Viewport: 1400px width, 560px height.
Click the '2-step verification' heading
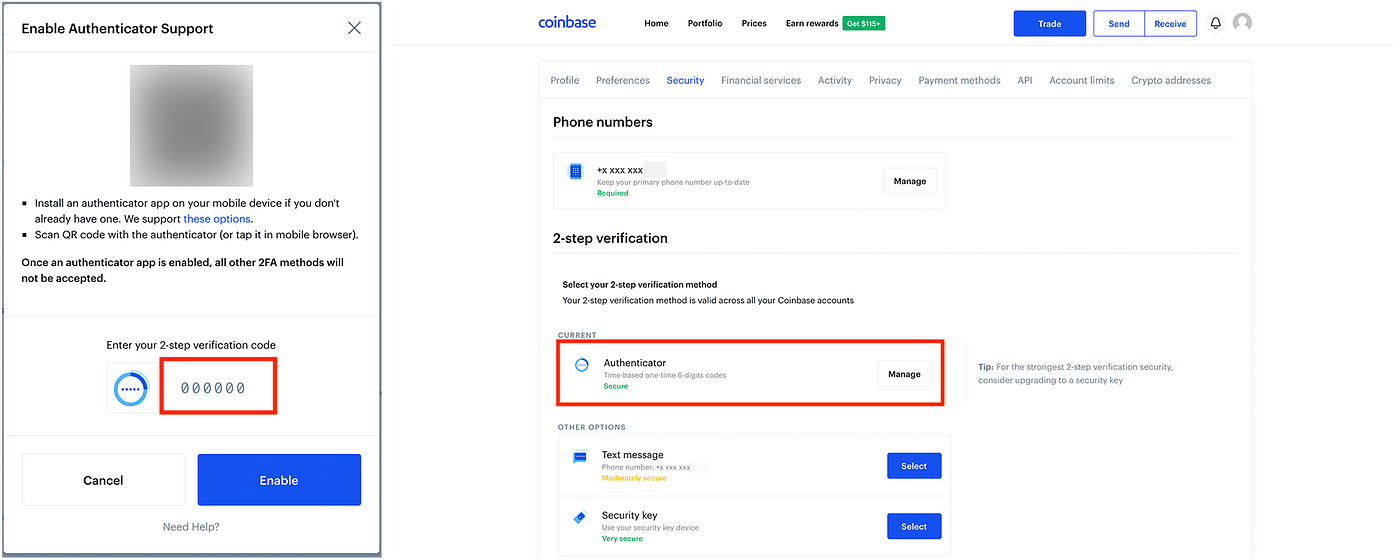pyautogui.click(x=610, y=238)
